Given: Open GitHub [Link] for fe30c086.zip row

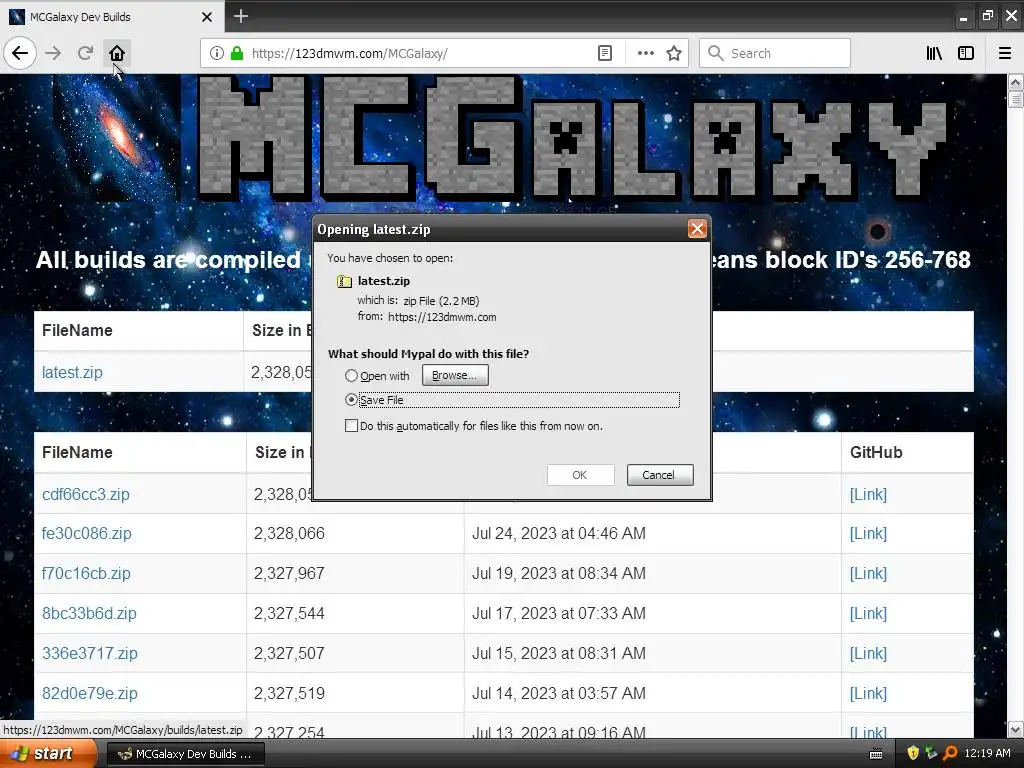Looking at the screenshot, I should (x=868, y=534).
